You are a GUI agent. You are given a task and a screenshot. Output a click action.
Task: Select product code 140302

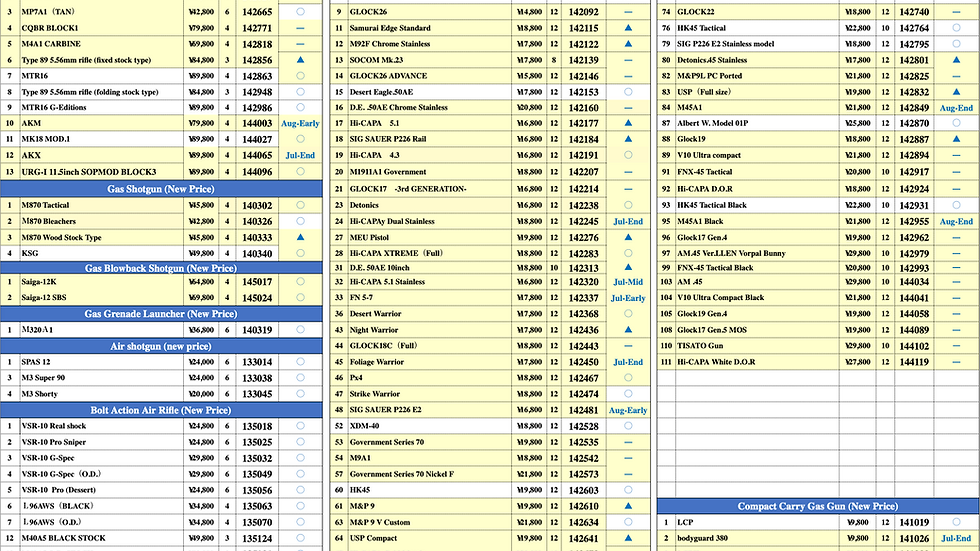pyautogui.click(x=258, y=205)
